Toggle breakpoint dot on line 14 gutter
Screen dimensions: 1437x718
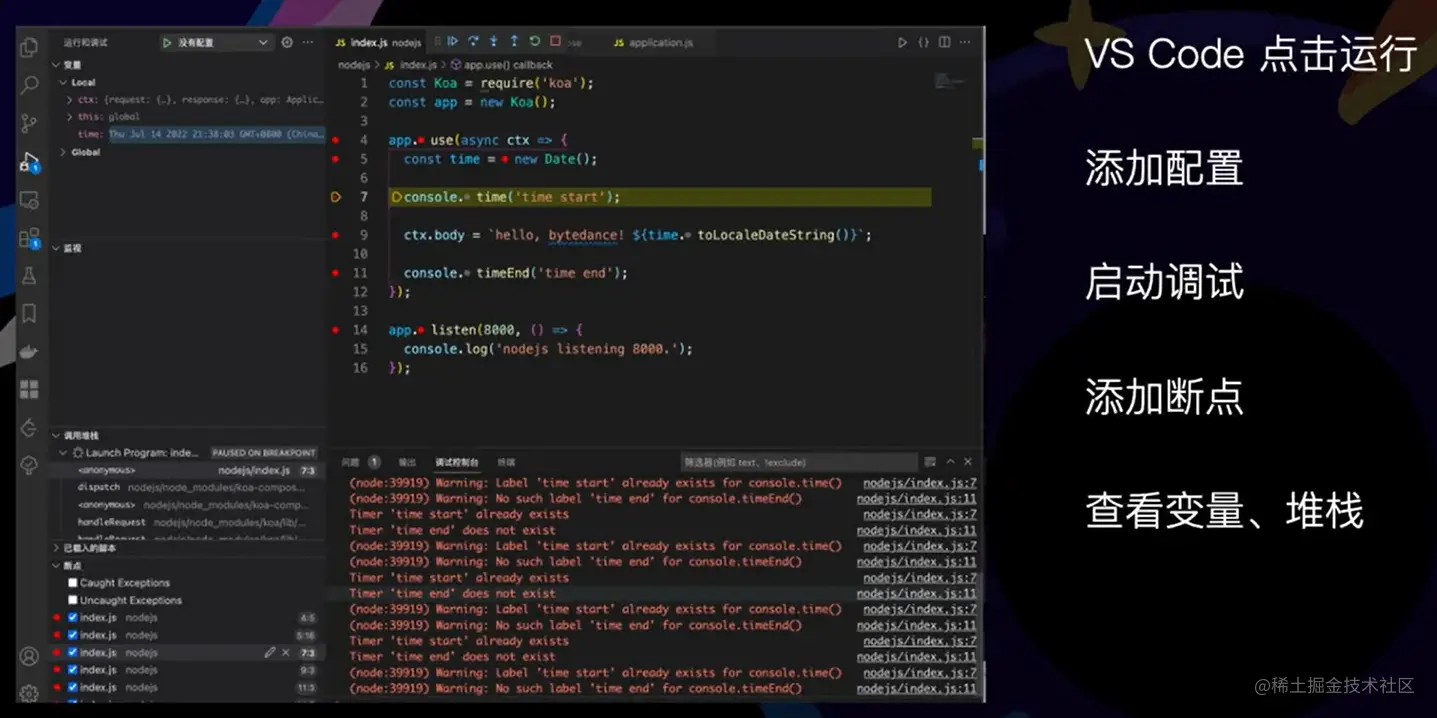tap(336, 330)
